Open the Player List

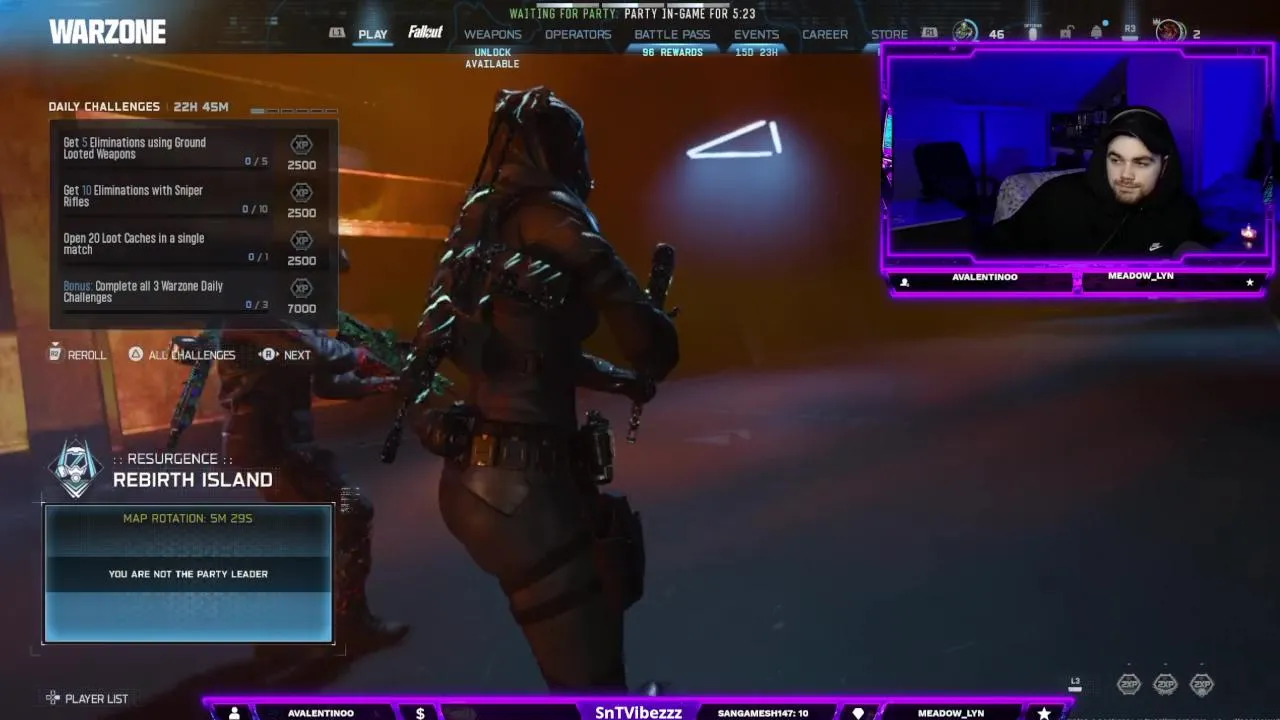click(x=87, y=698)
